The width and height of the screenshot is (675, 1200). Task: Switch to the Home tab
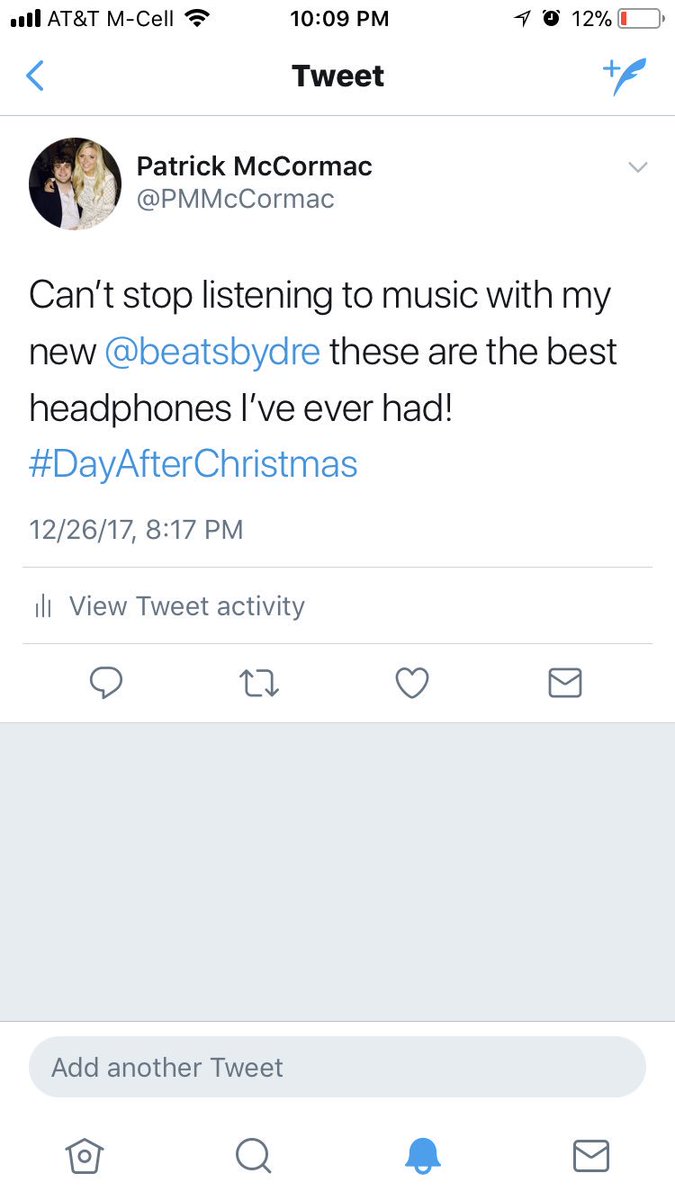point(85,1156)
